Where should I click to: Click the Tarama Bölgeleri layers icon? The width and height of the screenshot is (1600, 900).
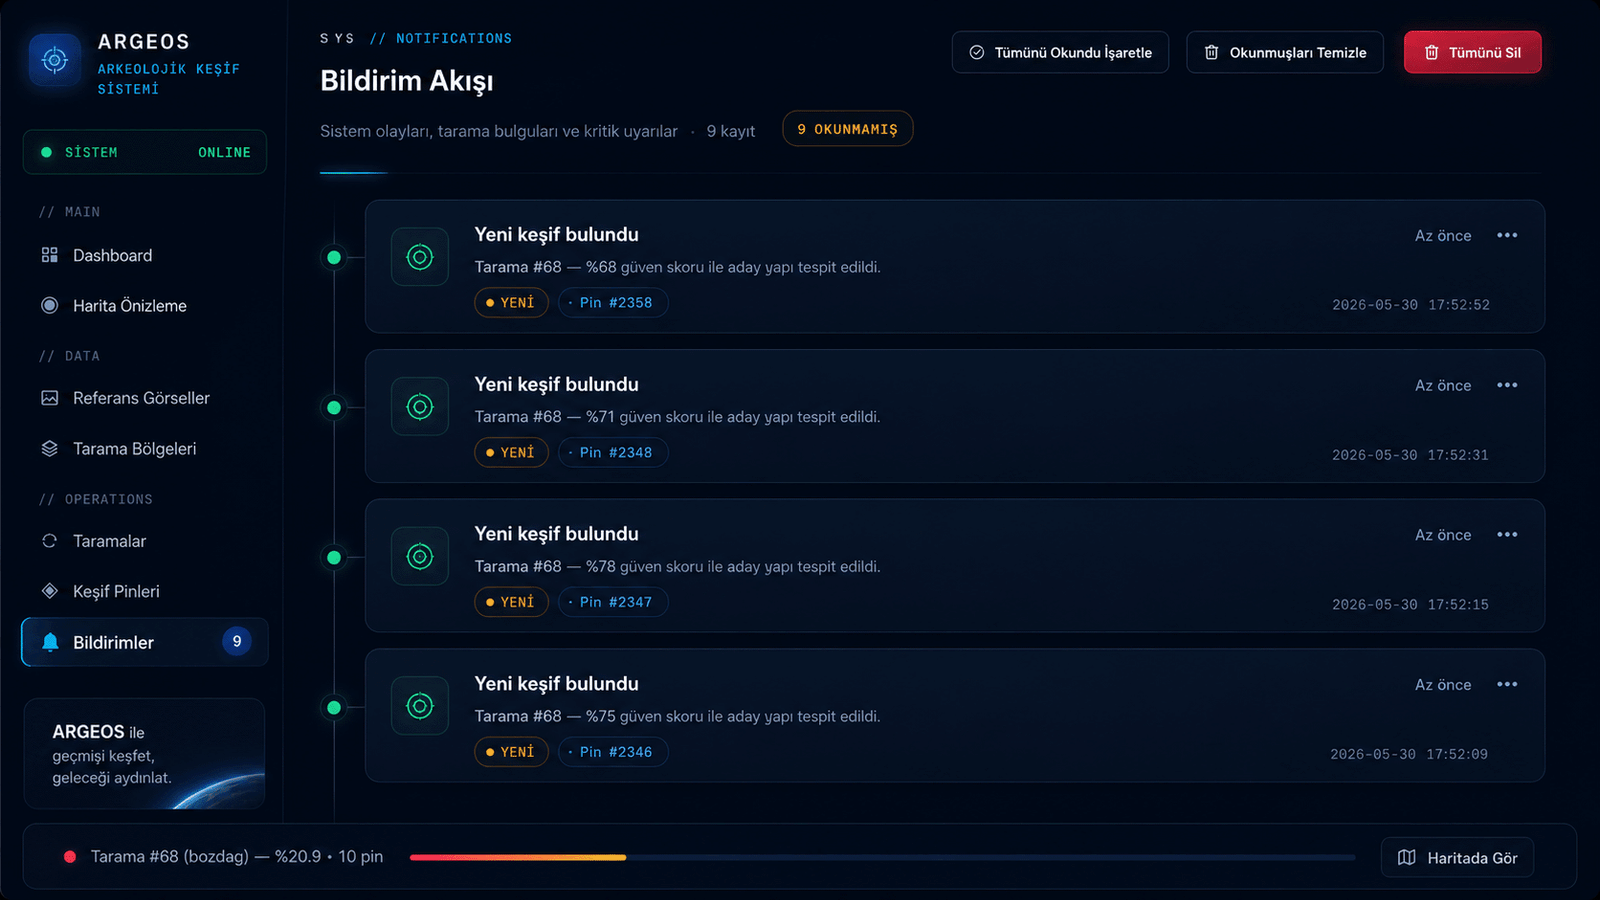coord(49,449)
